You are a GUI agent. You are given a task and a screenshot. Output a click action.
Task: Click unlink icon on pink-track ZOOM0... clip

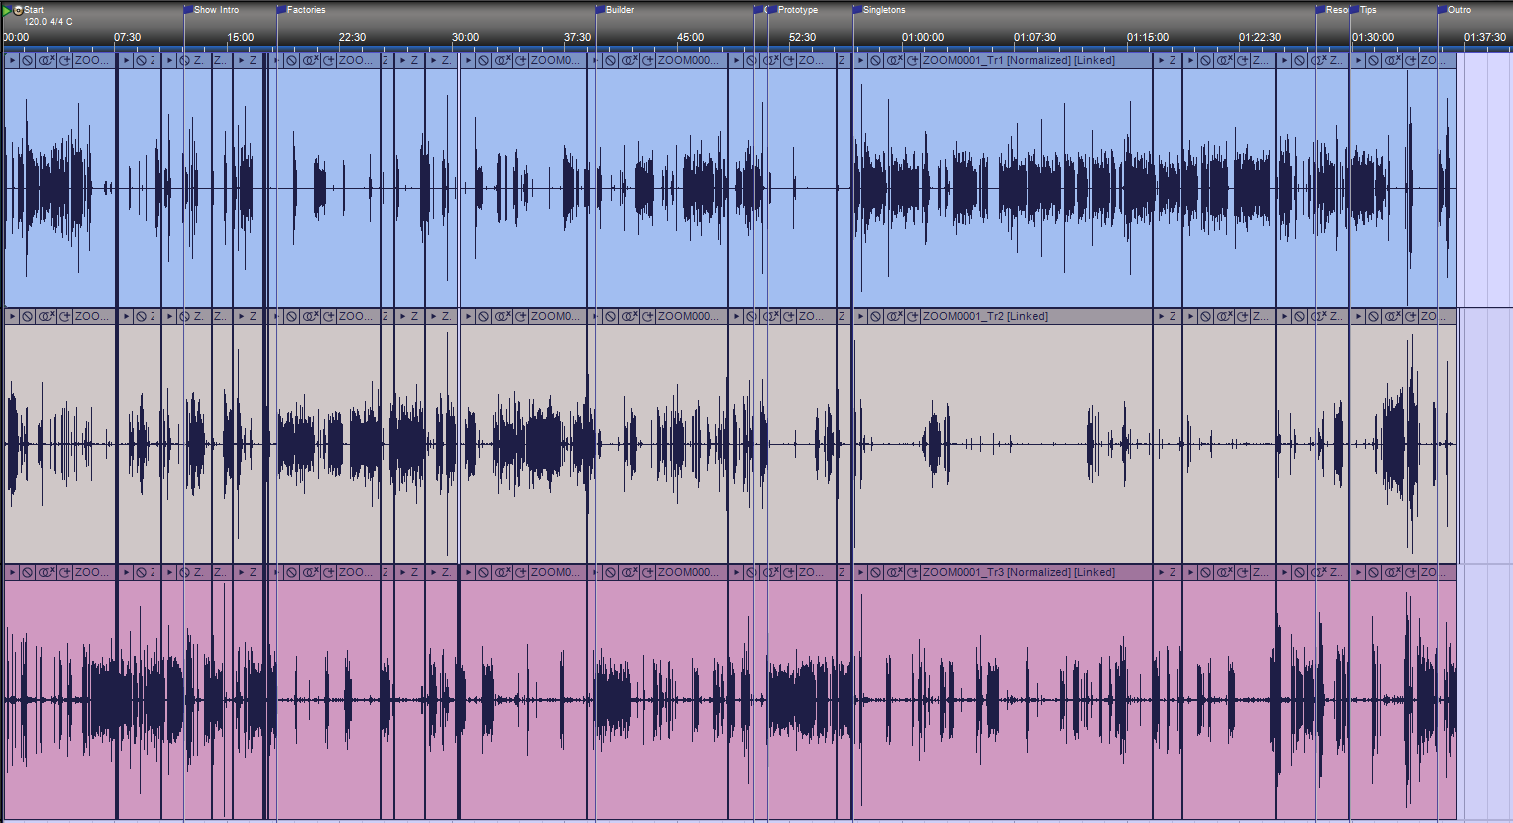(x=502, y=572)
